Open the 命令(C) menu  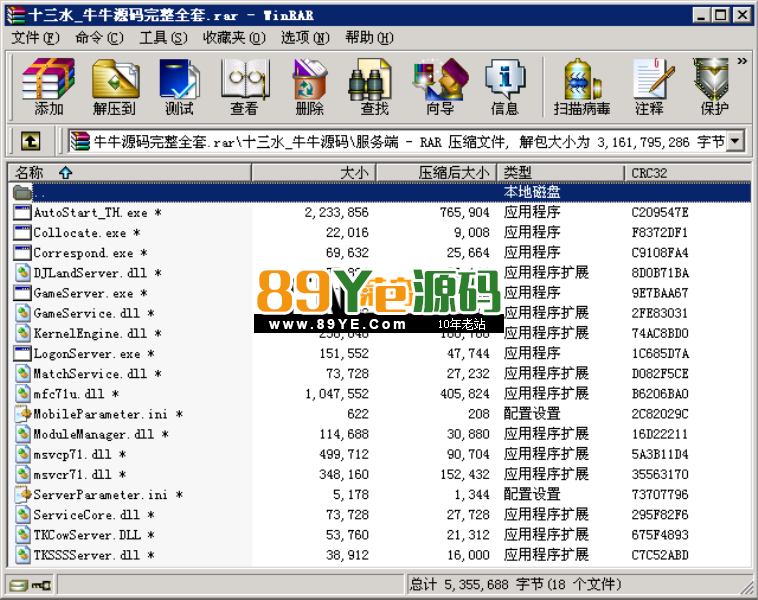100,38
